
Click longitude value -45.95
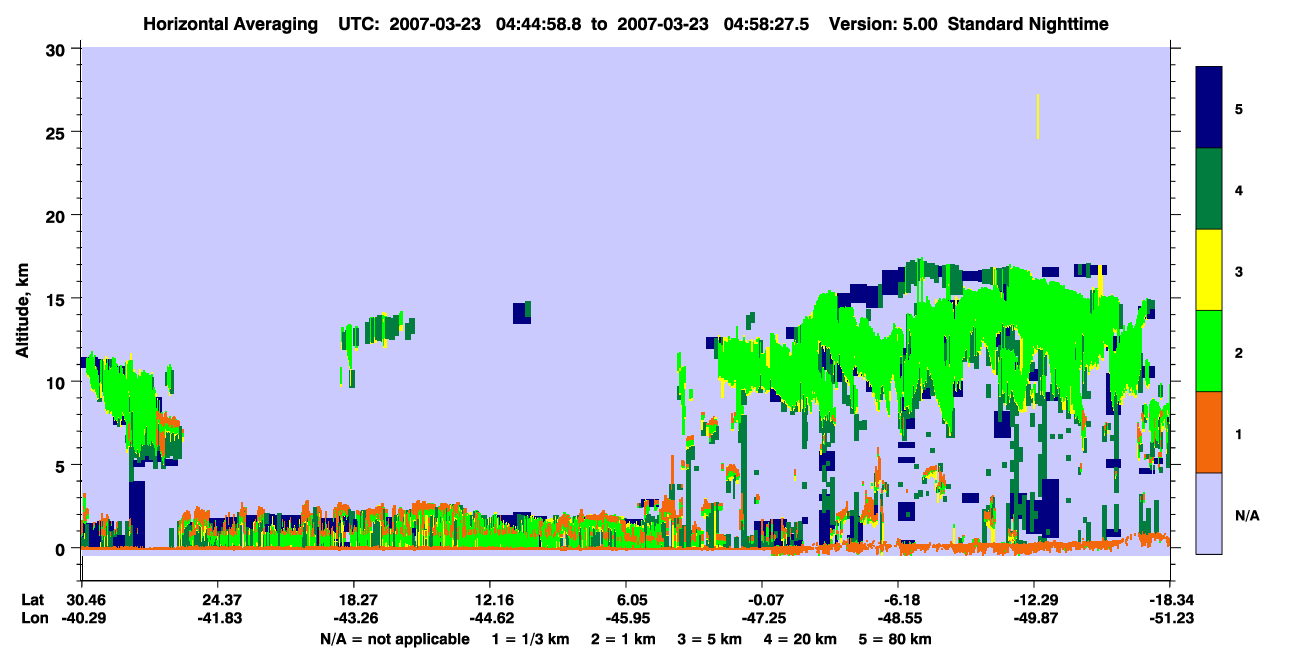626,619
